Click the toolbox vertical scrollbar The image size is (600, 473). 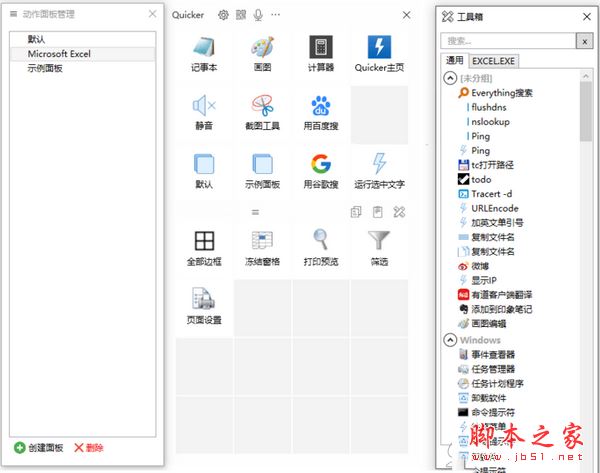[x=586, y=250]
